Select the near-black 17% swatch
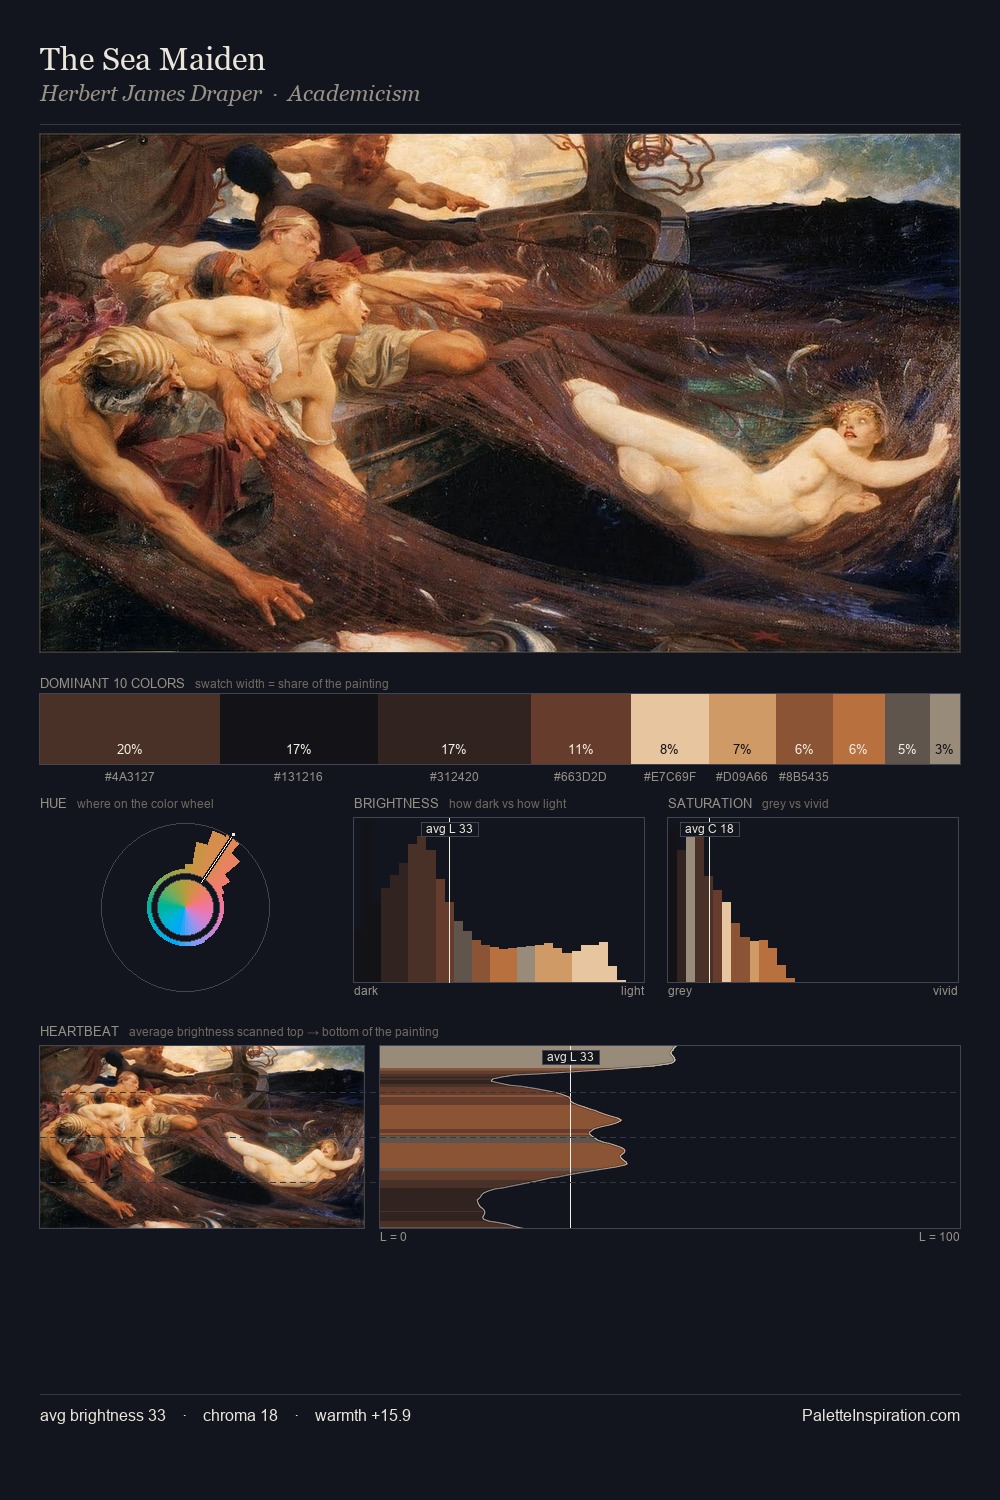The image size is (1000, 1500). pos(298,729)
